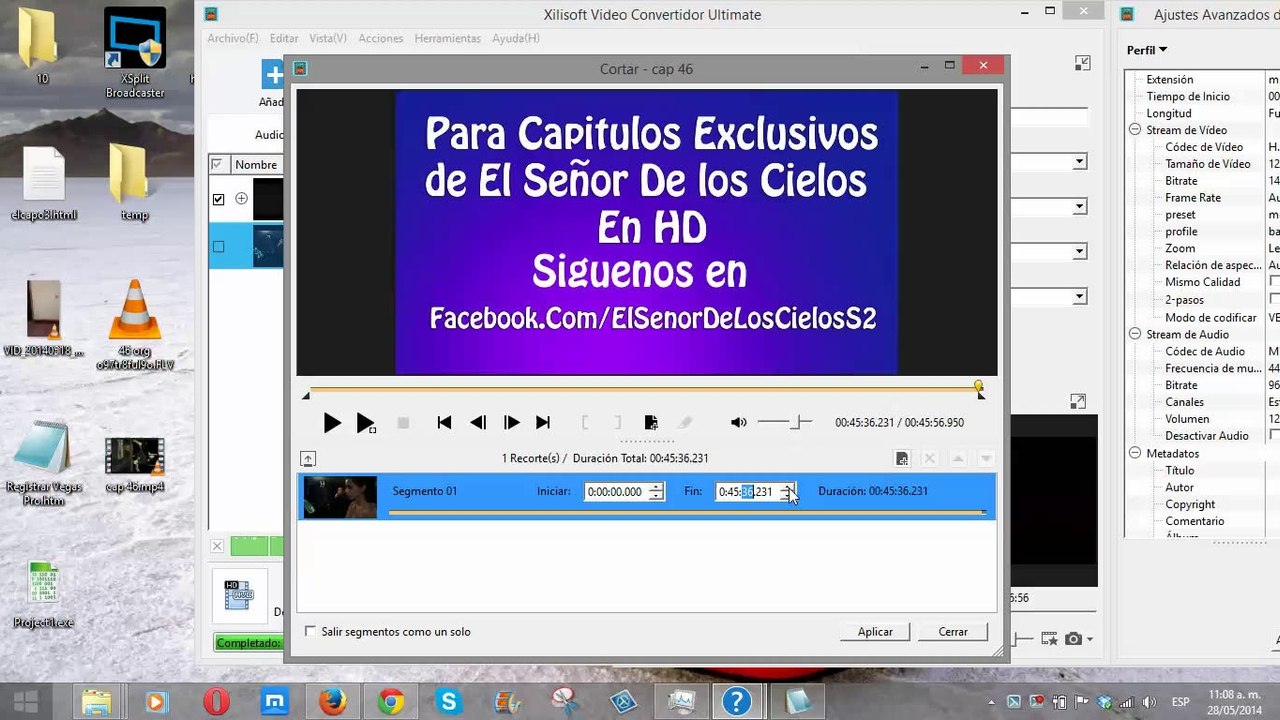1280x720 pixels.
Task: Click the Cerrar button
Action: click(x=953, y=632)
